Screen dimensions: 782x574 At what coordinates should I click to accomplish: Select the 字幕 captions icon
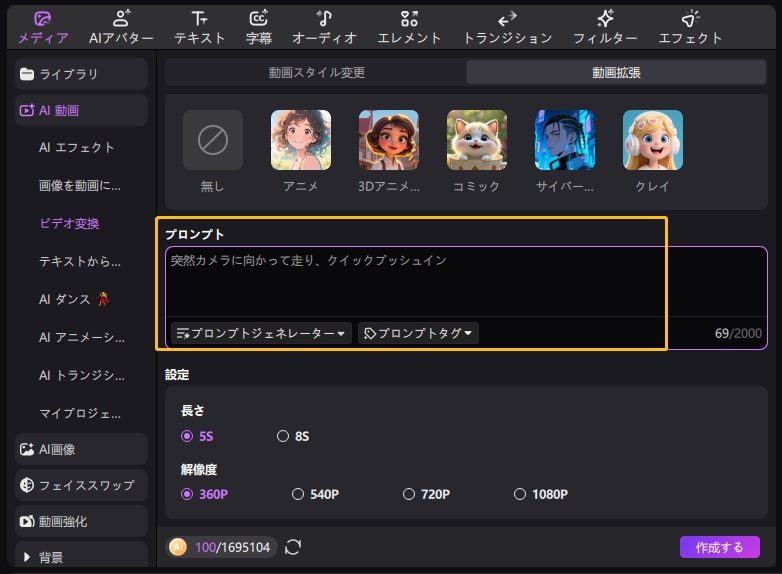pyautogui.click(x=259, y=27)
